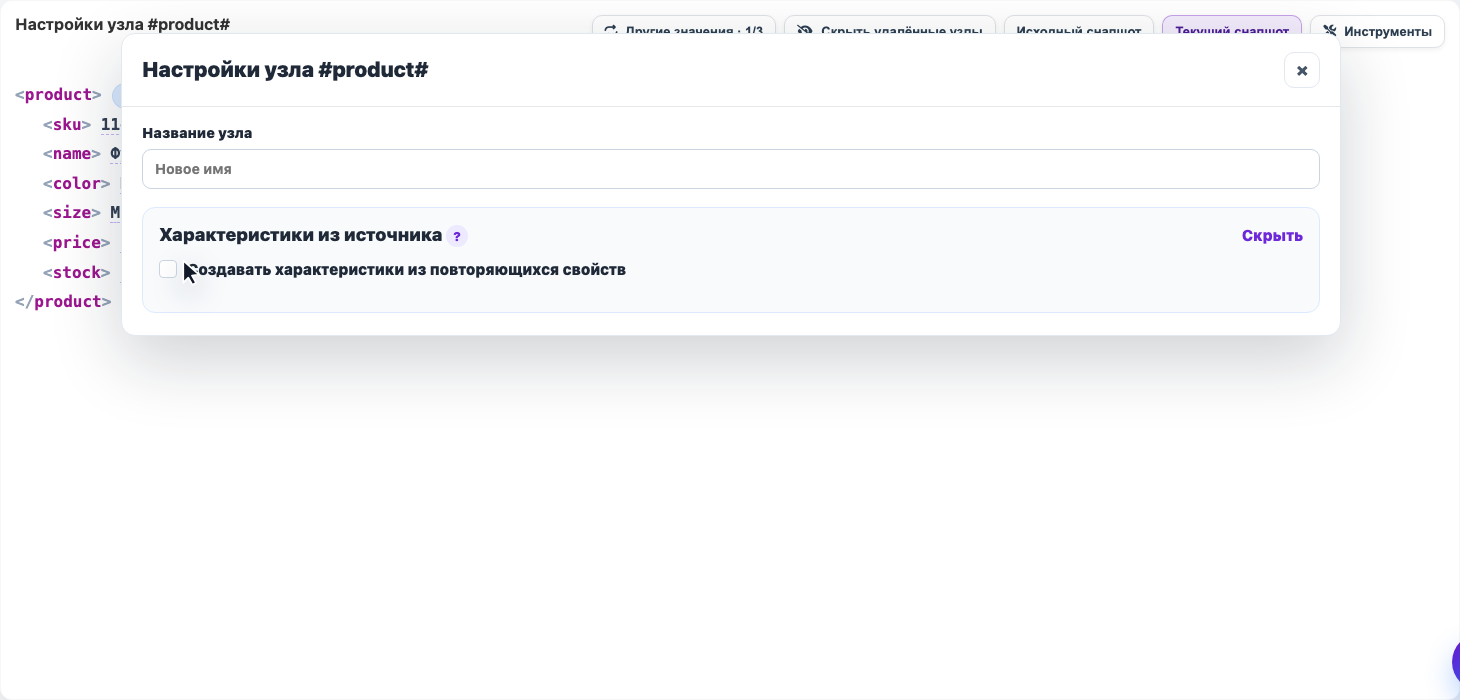Click the Название узла input field

click(x=730, y=169)
